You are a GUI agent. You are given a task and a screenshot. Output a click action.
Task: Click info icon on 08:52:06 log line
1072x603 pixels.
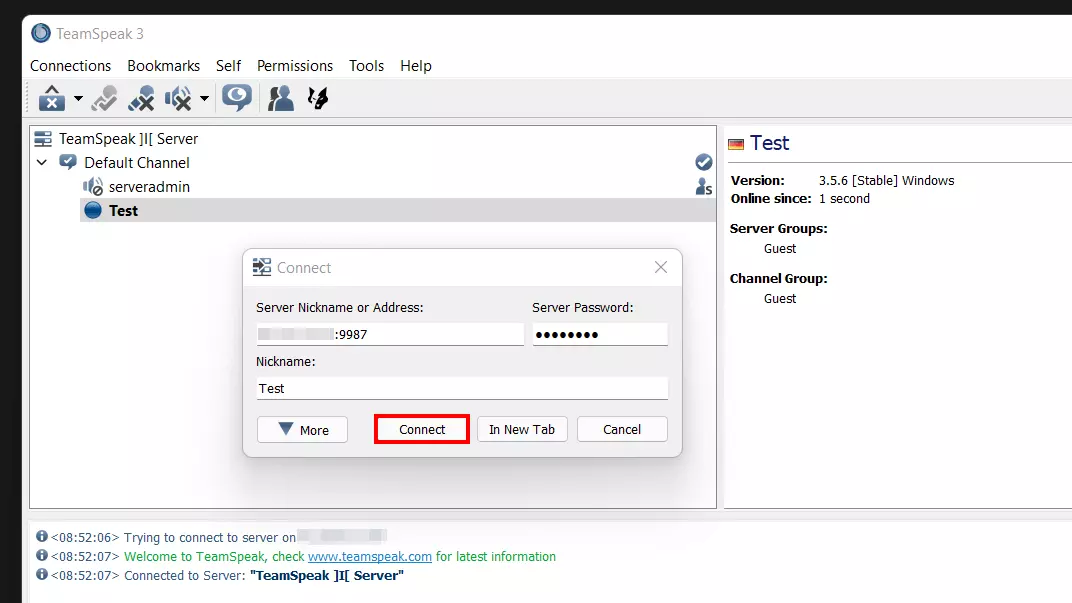tap(42, 536)
